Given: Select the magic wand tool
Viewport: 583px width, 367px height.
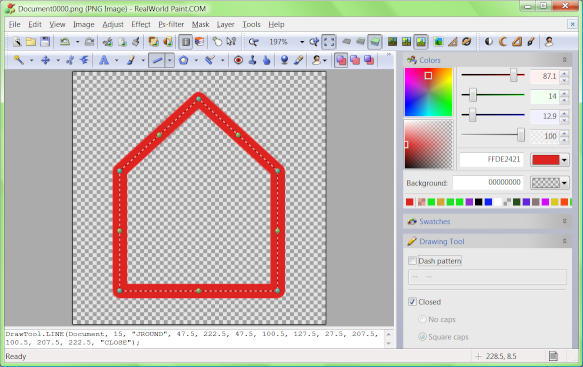Looking at the screenshot, I should tap(19, 60).
